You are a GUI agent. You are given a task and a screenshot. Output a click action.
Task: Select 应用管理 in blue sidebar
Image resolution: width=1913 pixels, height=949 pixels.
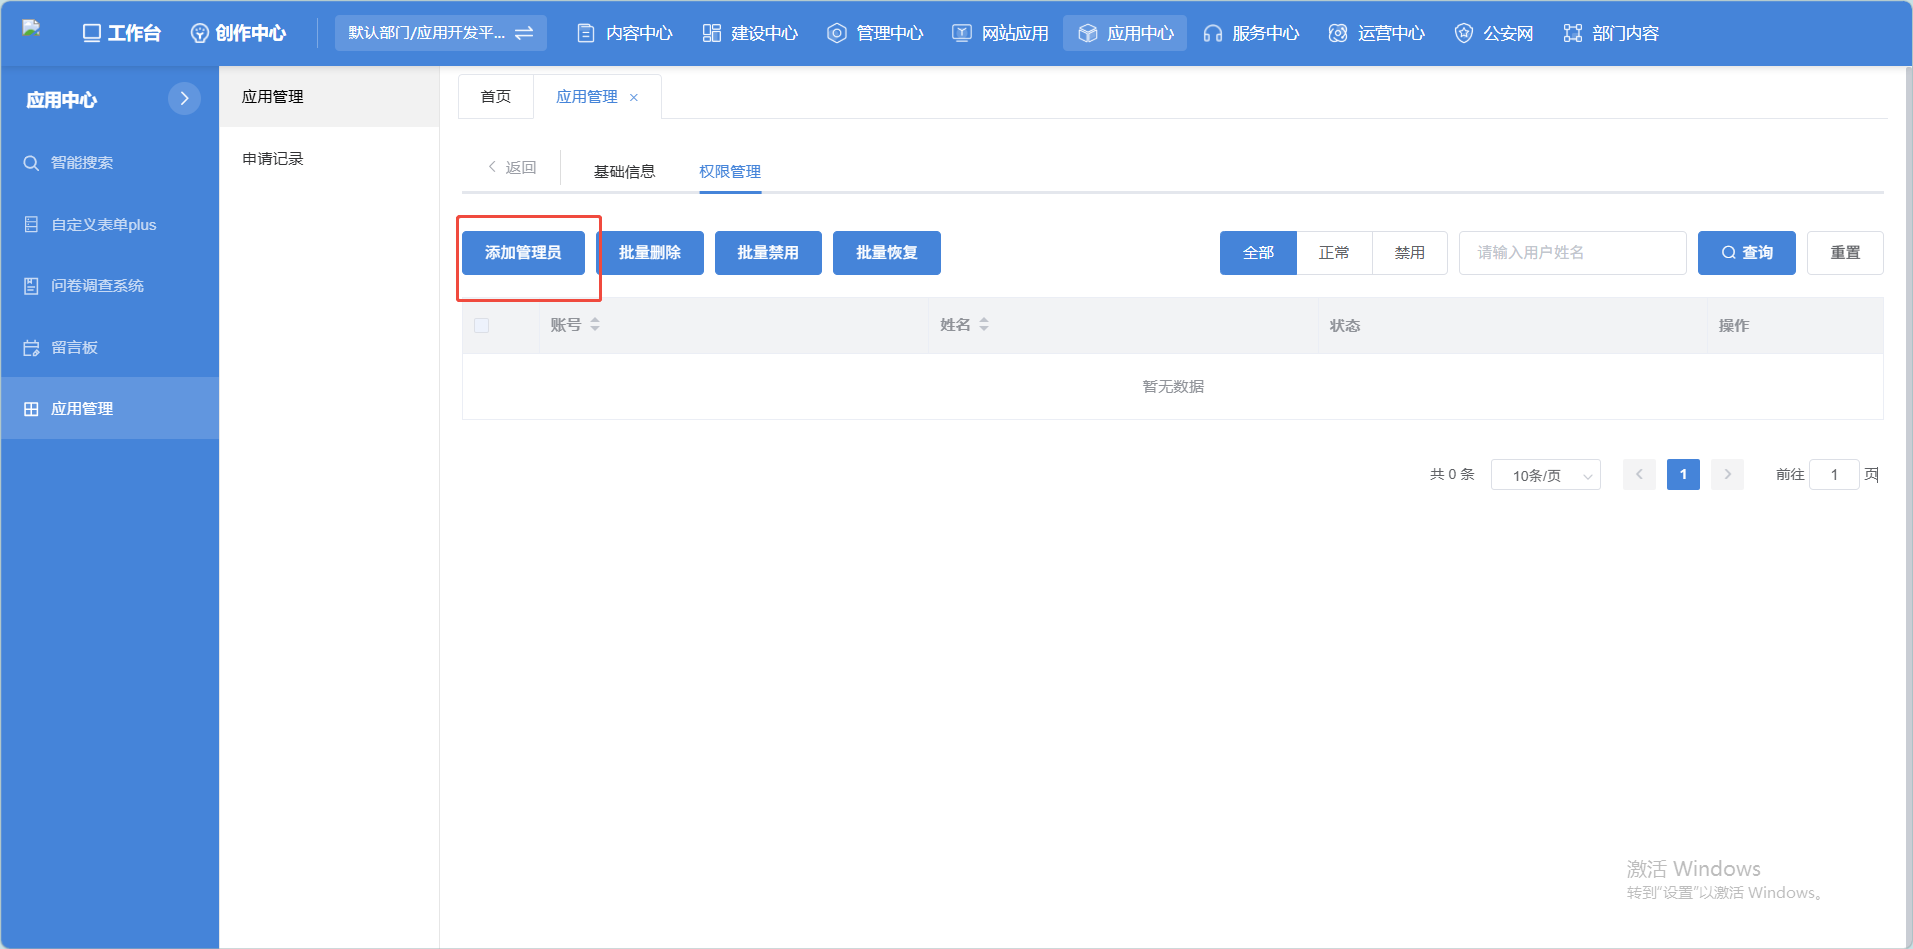point(110,409)
